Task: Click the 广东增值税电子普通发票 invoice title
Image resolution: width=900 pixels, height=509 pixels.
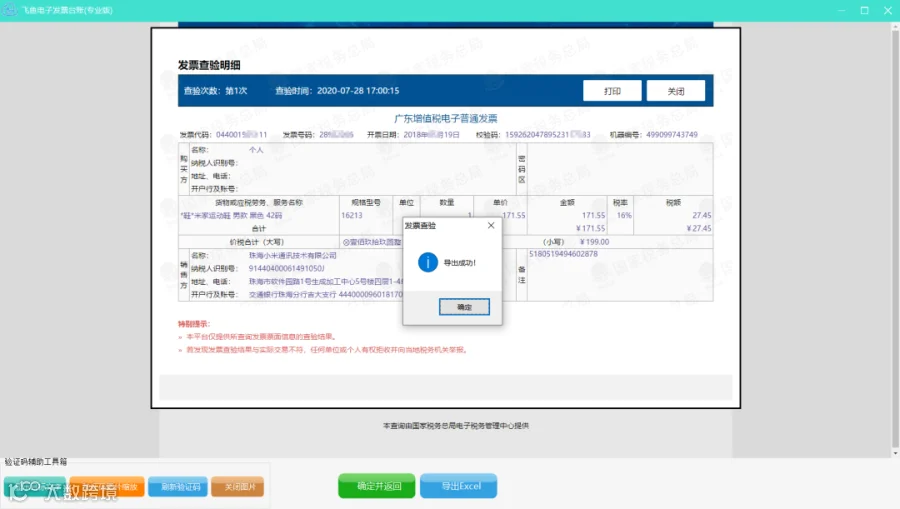Action: [x=445, y=118]
